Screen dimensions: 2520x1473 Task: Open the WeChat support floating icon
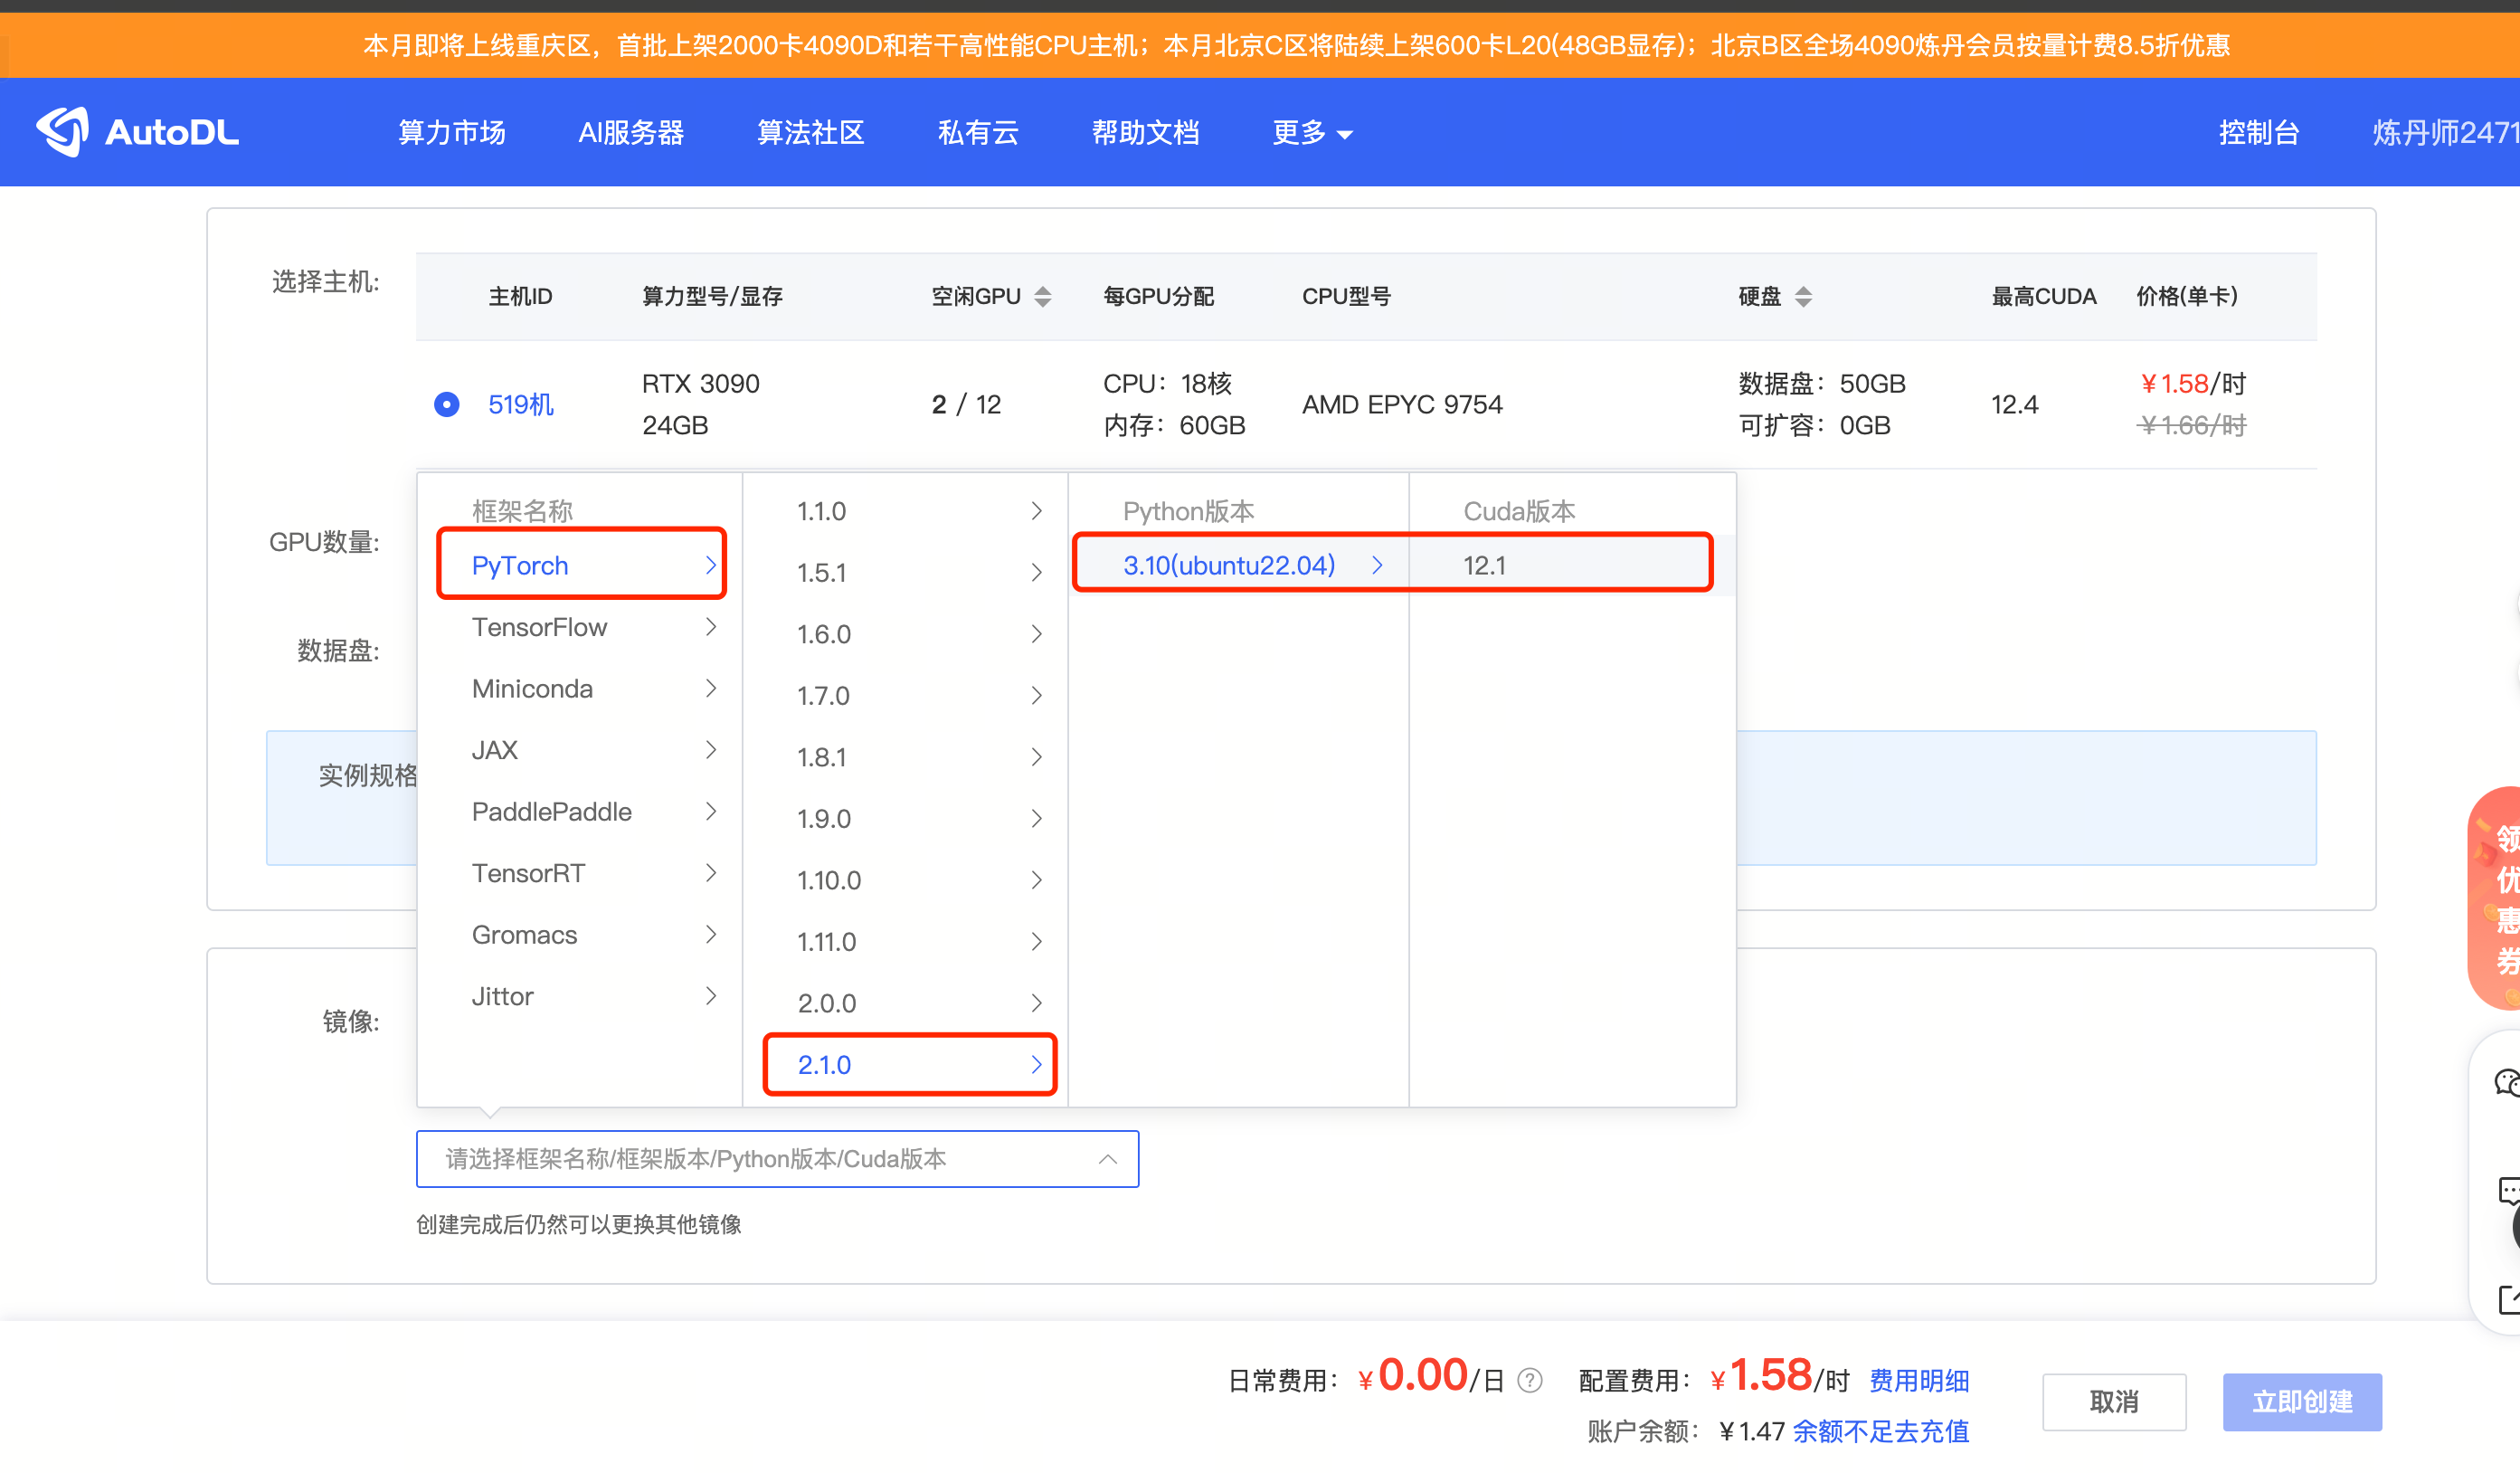coord(2507,1082)
